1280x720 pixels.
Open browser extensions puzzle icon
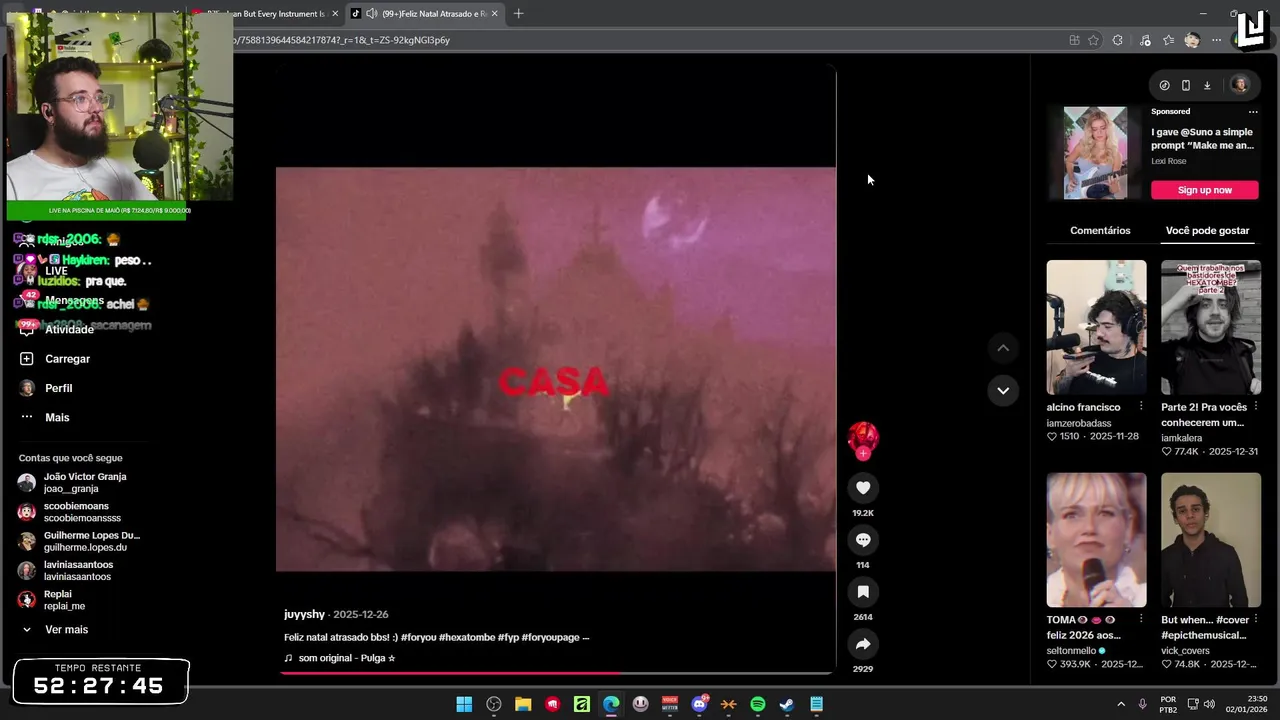(1118, 40)
